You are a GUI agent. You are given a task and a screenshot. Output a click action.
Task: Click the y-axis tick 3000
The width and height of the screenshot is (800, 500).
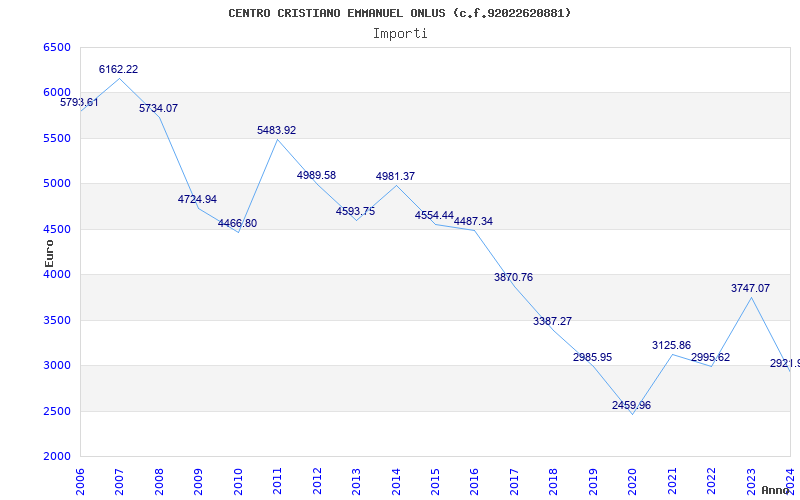click(57, 365)
